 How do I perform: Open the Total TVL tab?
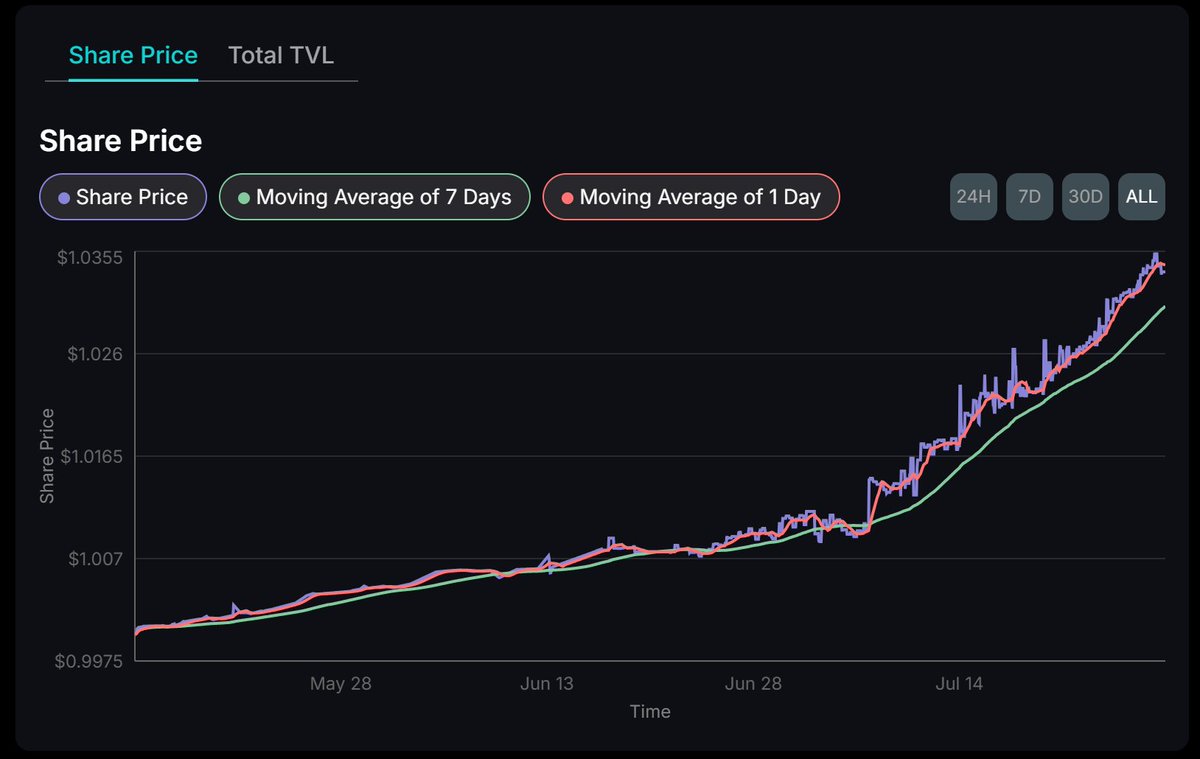[279, 56]
